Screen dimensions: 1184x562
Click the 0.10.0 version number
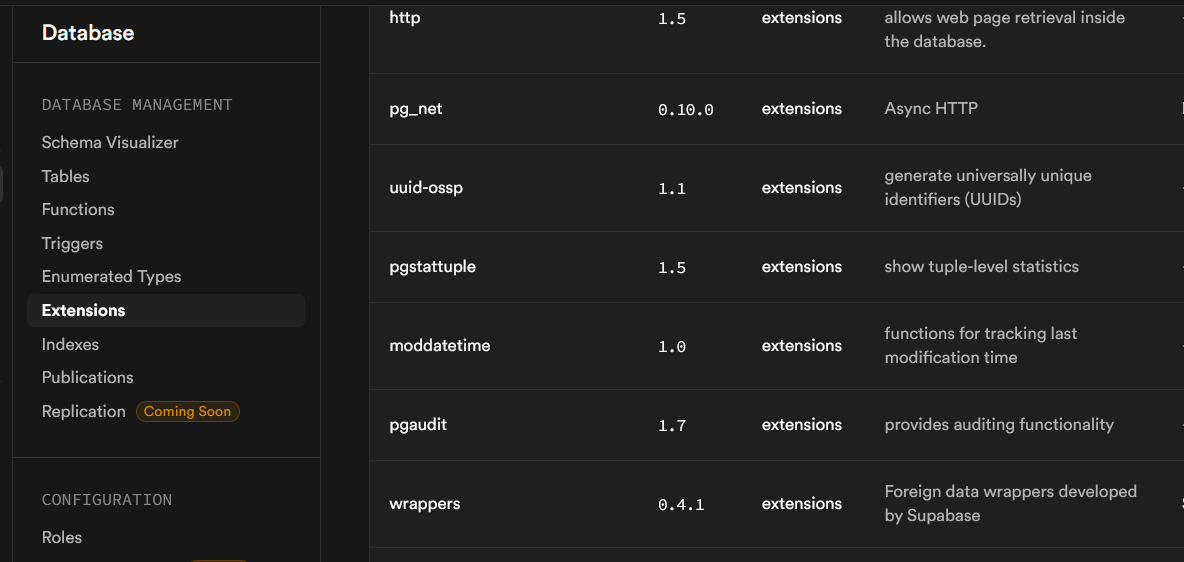[x=686, y=109]
